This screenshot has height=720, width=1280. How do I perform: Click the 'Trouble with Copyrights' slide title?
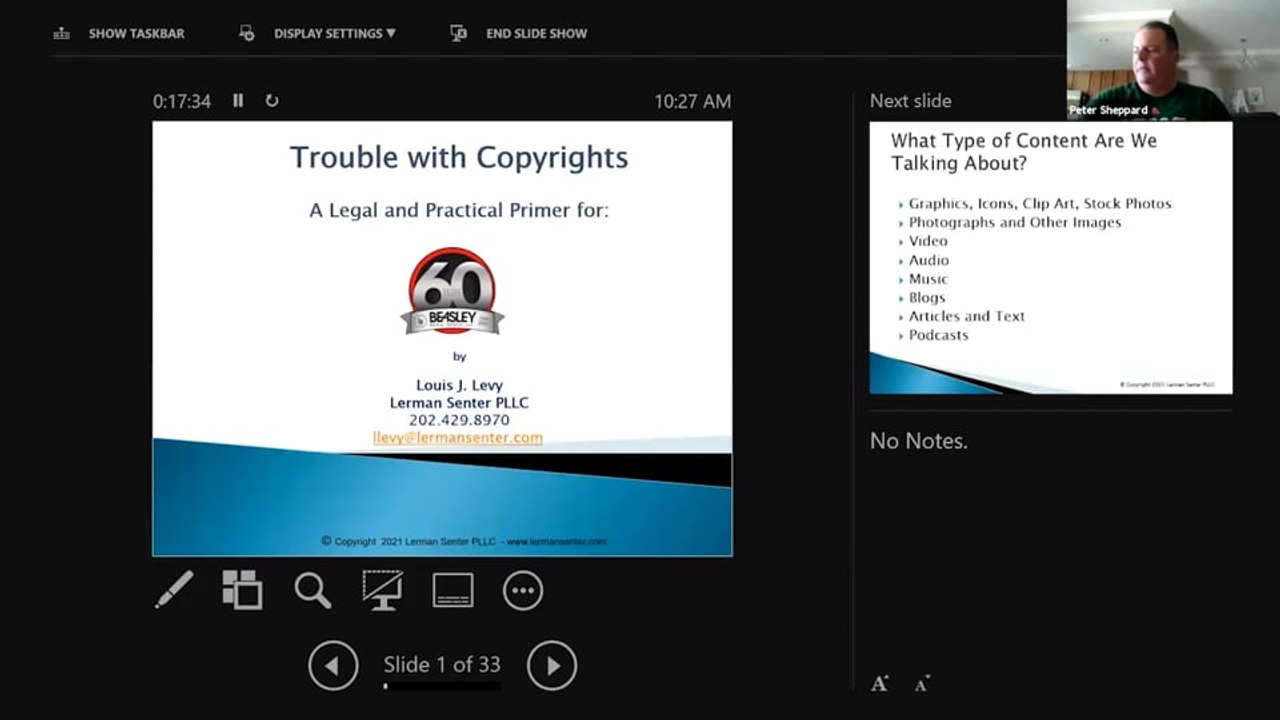point(459,157)
